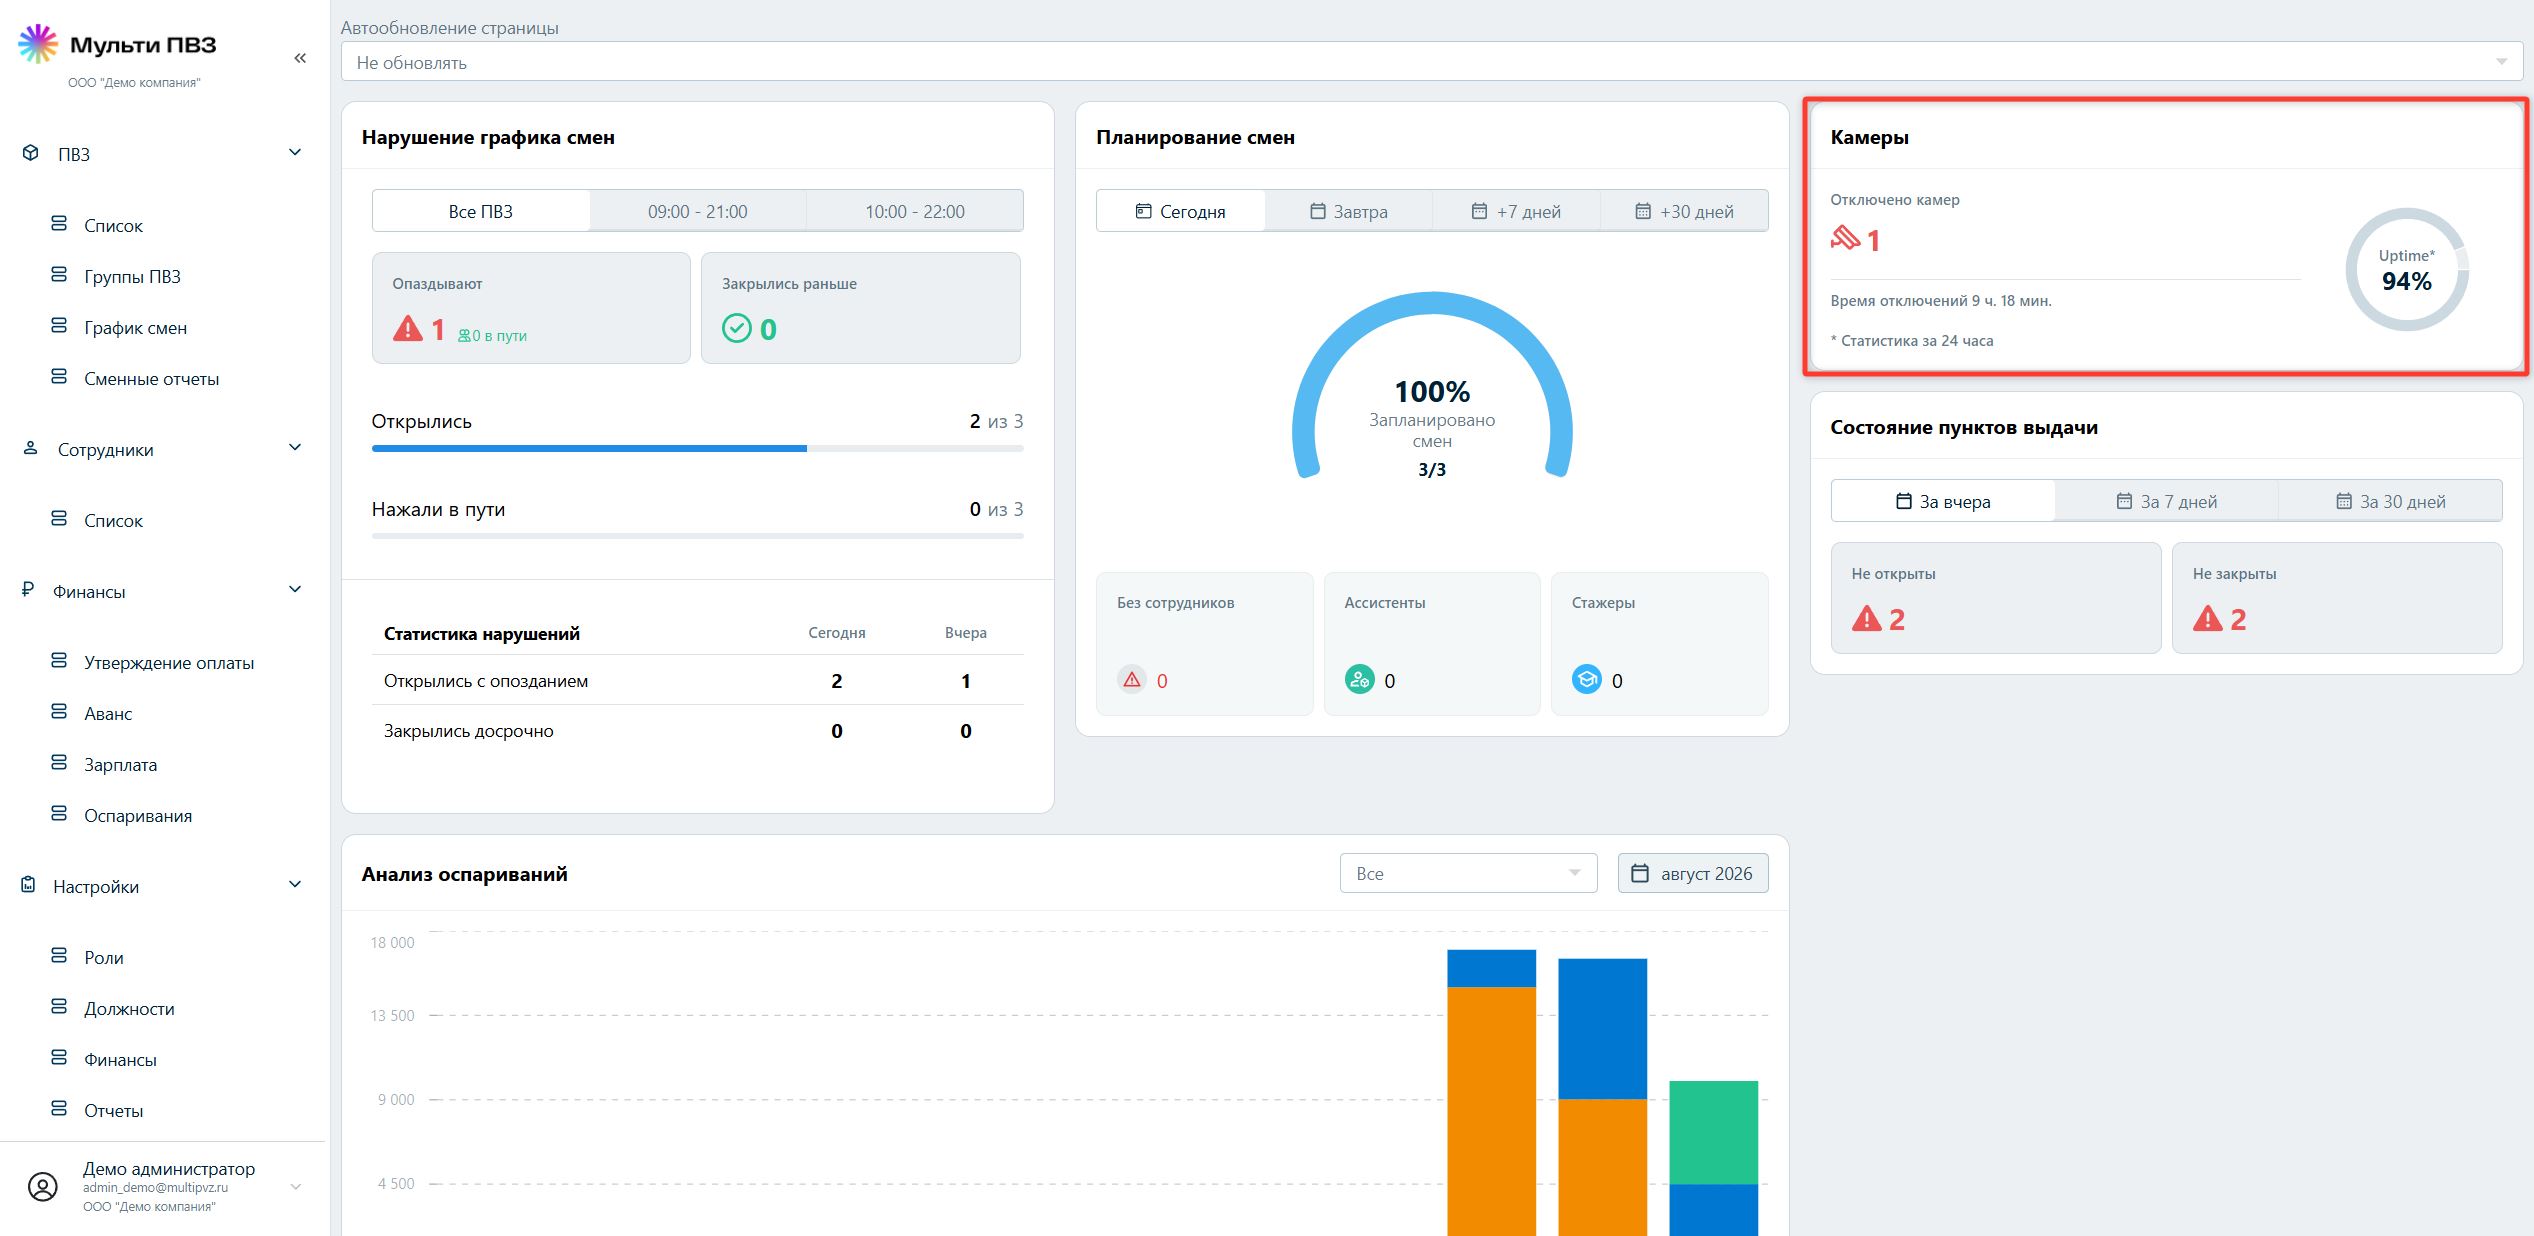Open Зарплата page
Screen dimensions: 2534x1236
point(120,764)
